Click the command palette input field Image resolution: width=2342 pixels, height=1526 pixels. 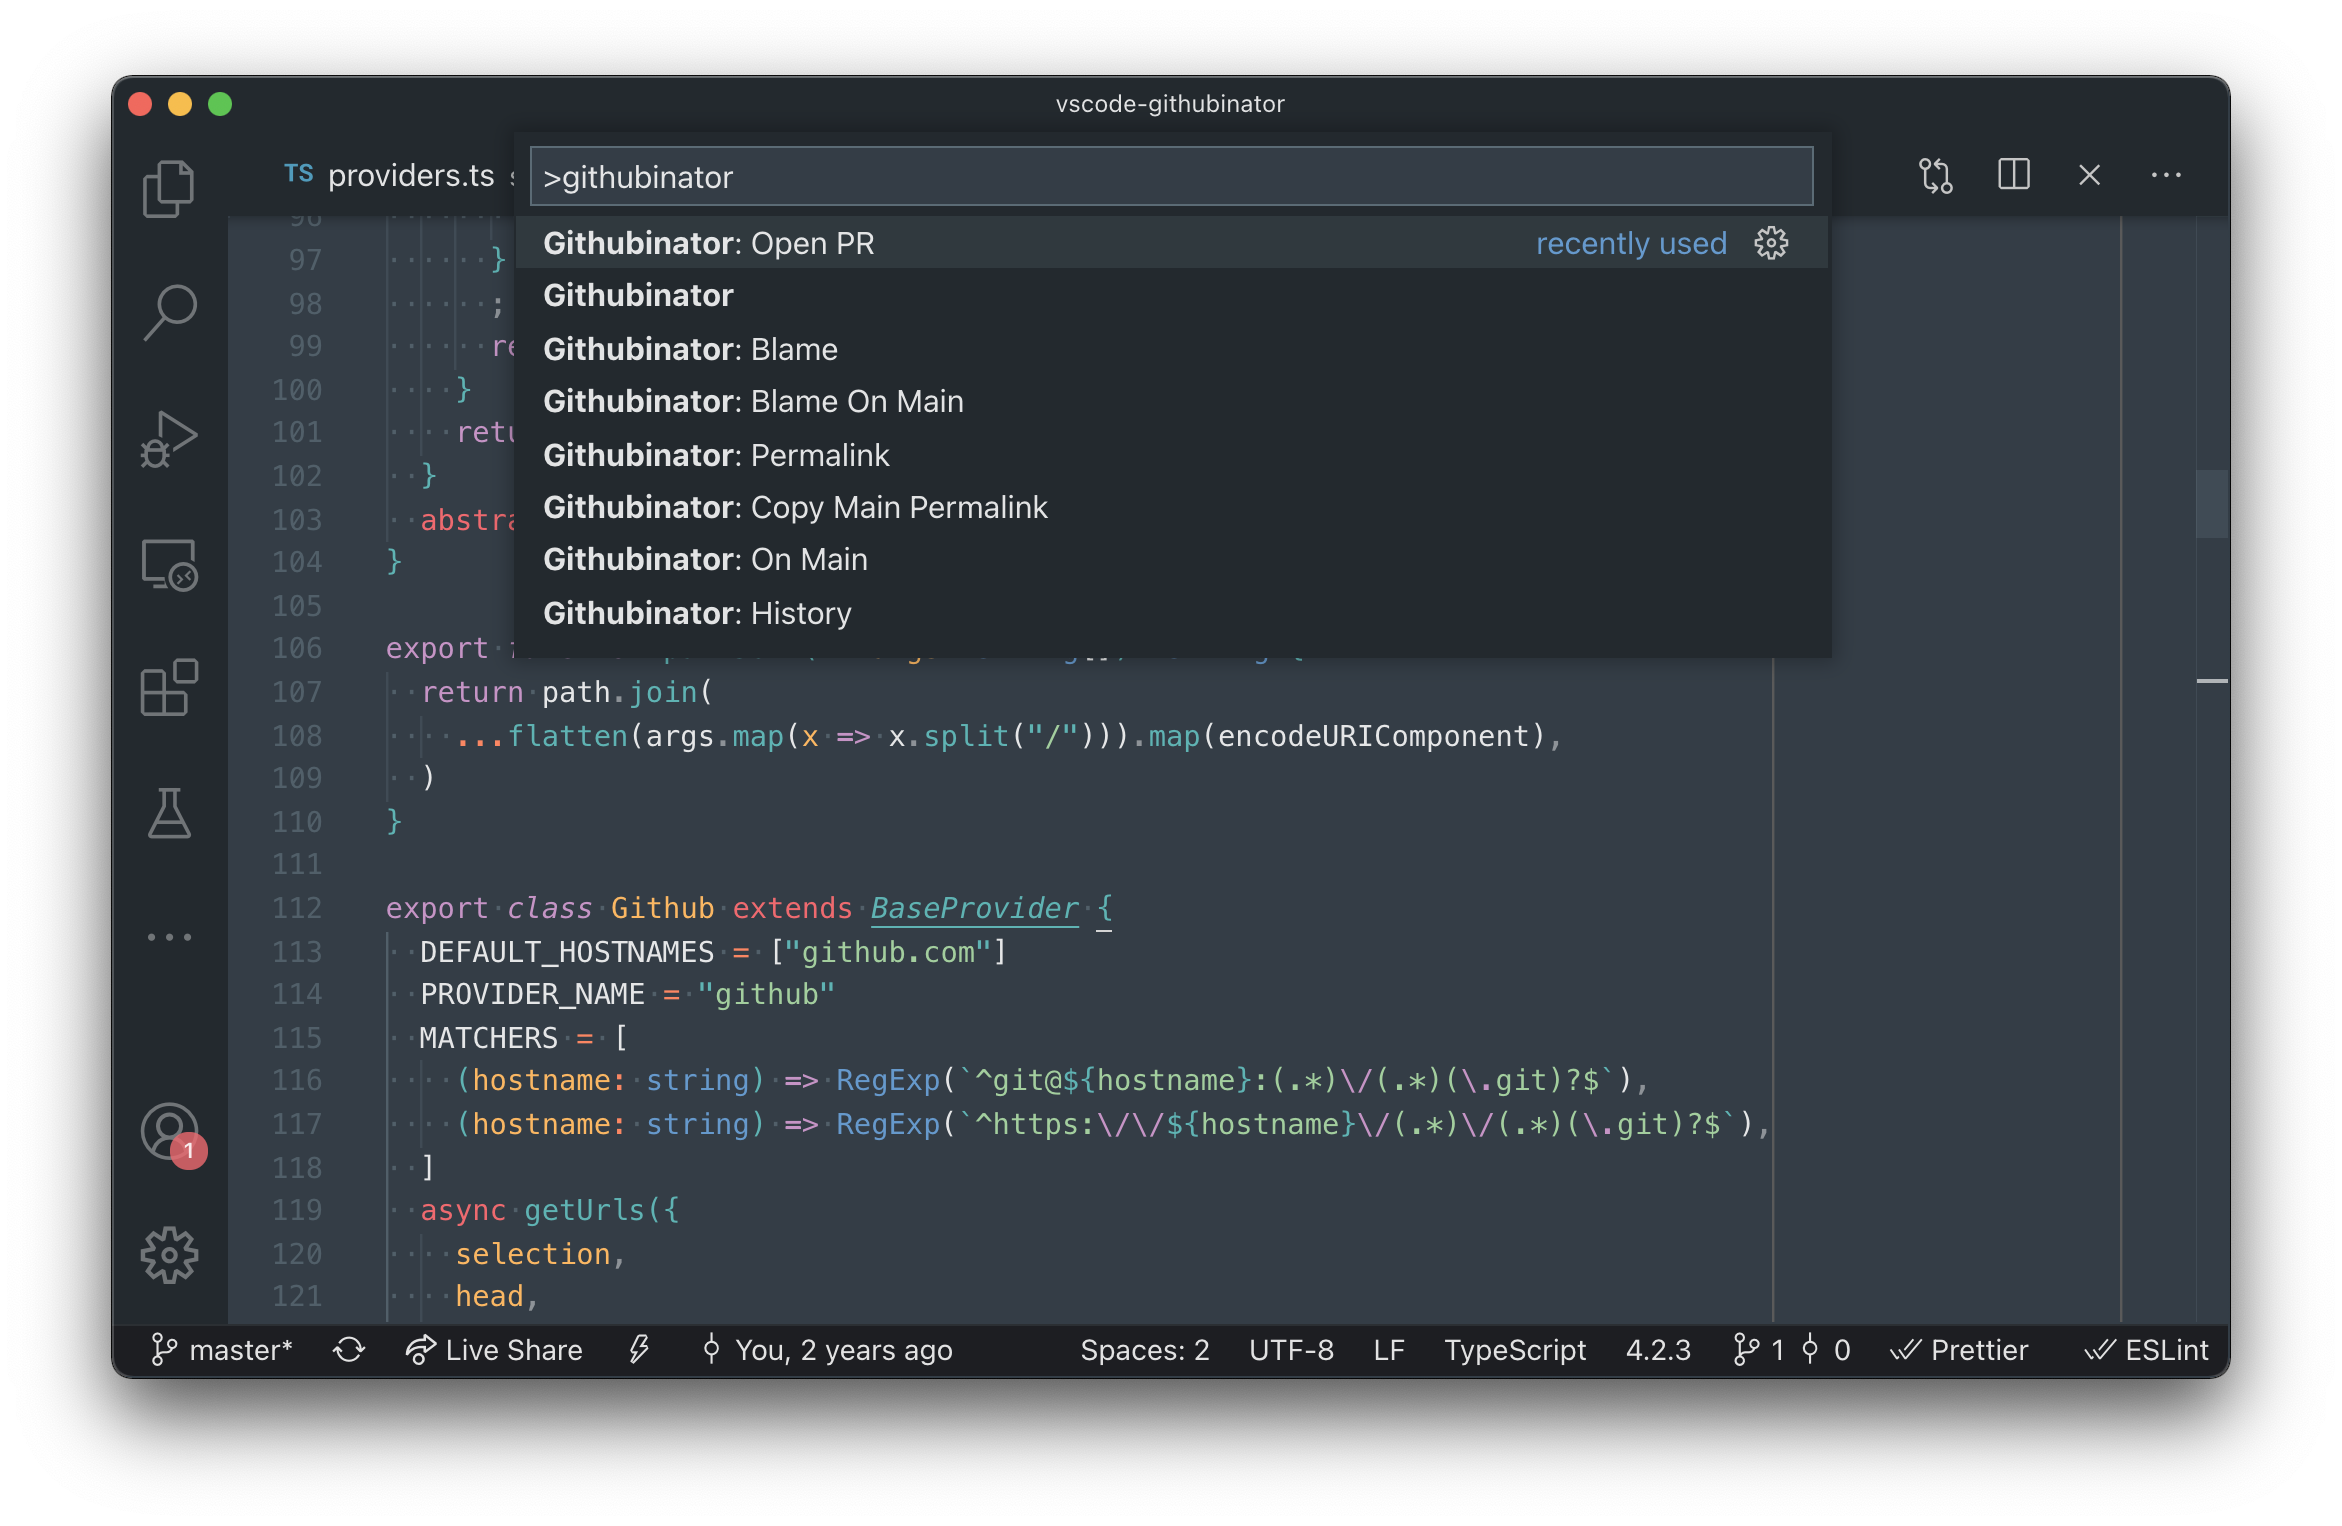[x=1171, y=176]
